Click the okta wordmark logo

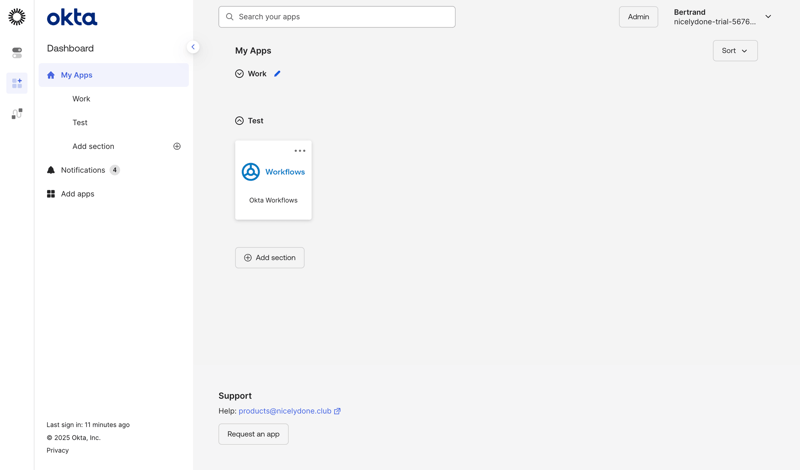pos(72,17)
